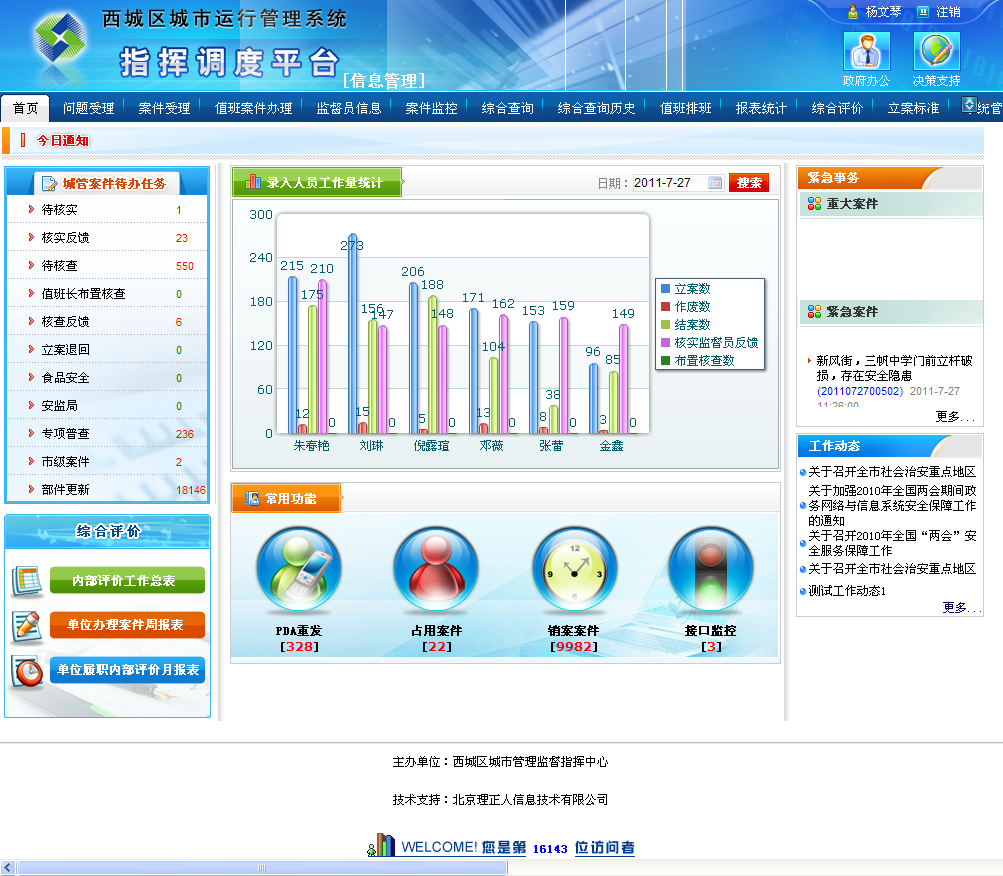
Task: Click the scrollbar left arrow
Action: [8, 868]
